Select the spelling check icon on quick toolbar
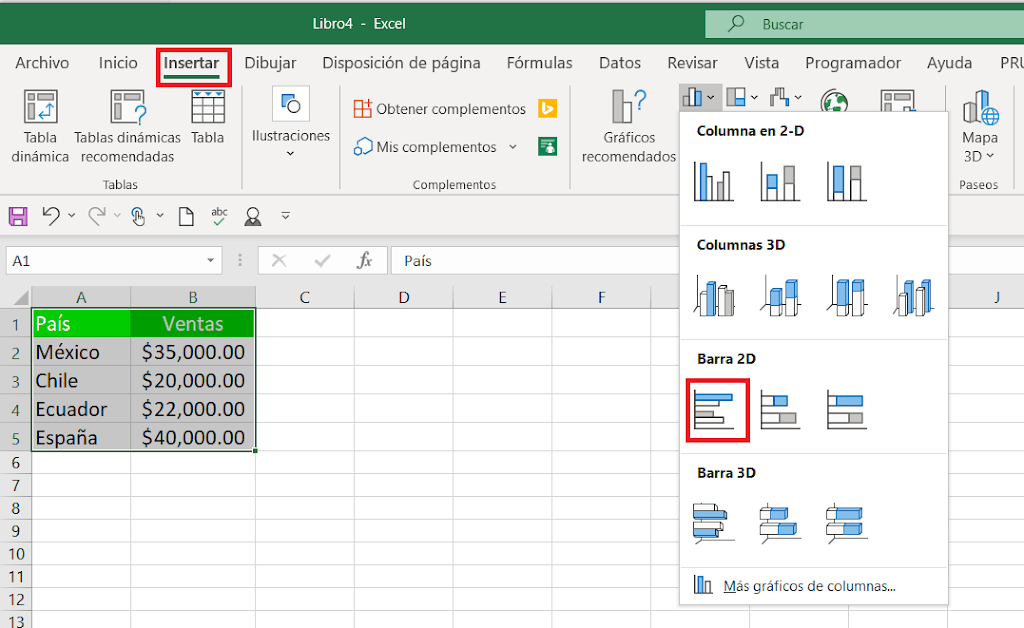1024x628 pixels. tap(220, 215)
